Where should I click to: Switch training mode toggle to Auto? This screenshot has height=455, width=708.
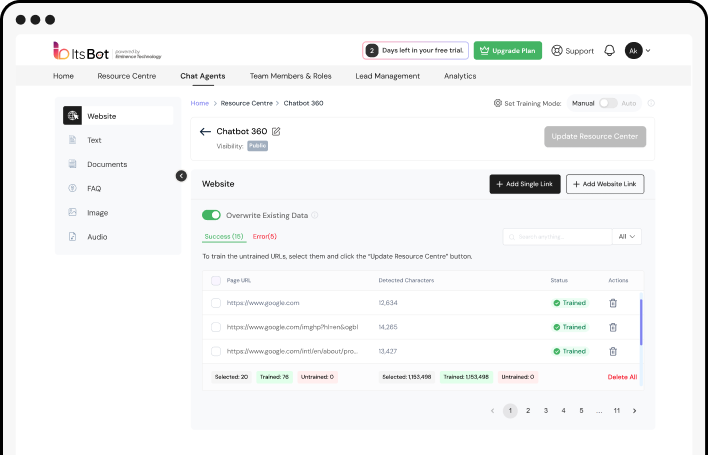point(608,103)
